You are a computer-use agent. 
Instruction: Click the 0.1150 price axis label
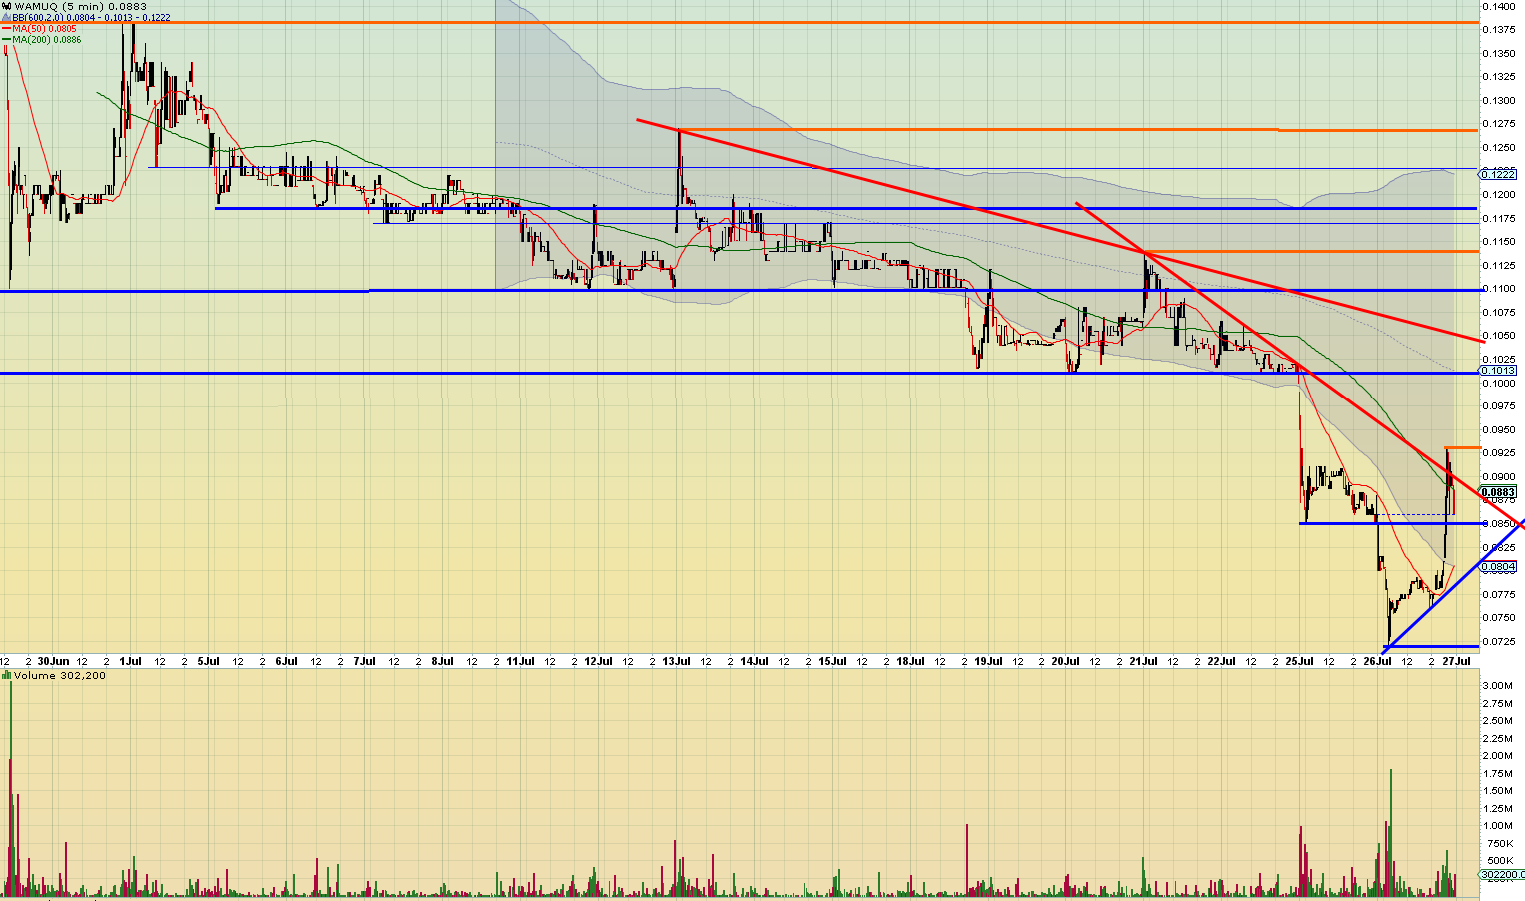[x=1499, y=242]
